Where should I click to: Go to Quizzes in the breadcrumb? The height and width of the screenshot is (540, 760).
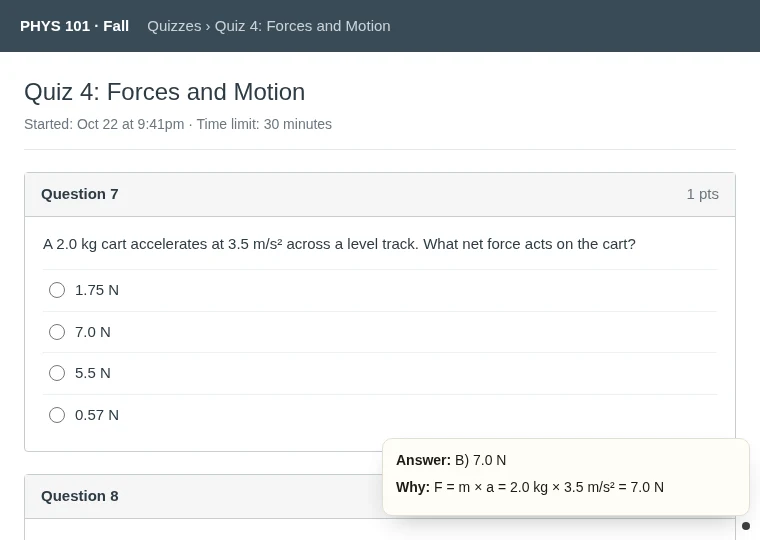[x=174, y=26]
